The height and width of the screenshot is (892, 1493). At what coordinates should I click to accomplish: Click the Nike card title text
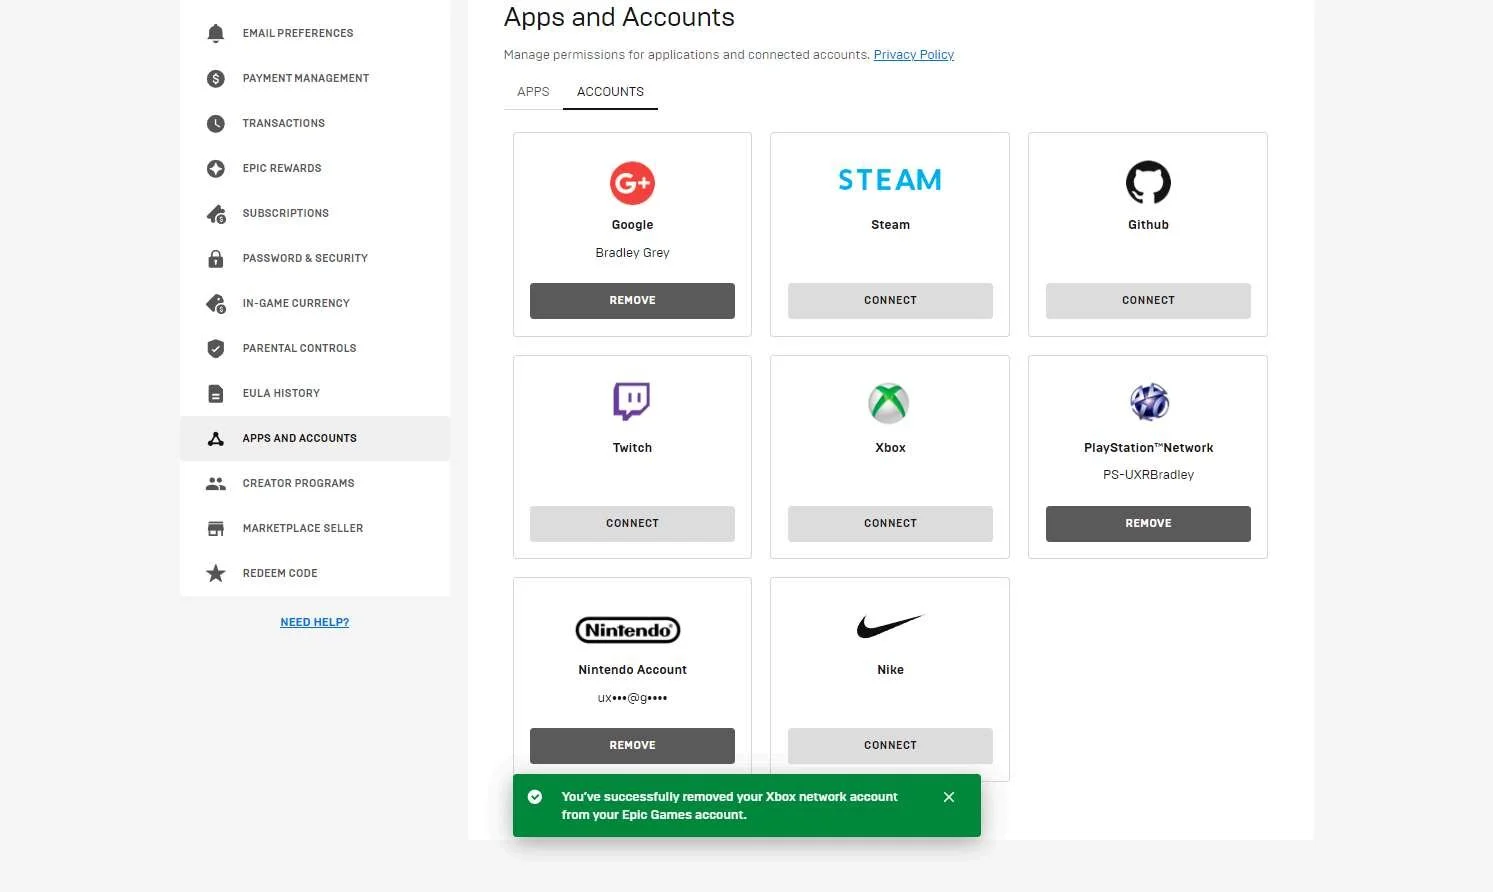(x=890, y=670)
